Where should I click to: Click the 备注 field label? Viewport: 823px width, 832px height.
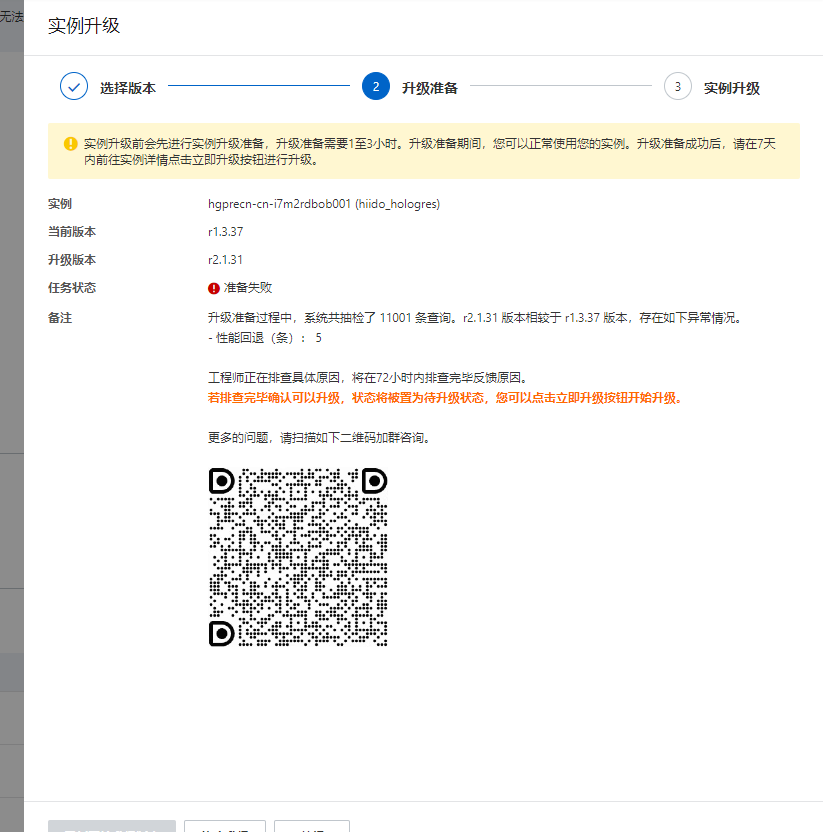coord(60,318)
